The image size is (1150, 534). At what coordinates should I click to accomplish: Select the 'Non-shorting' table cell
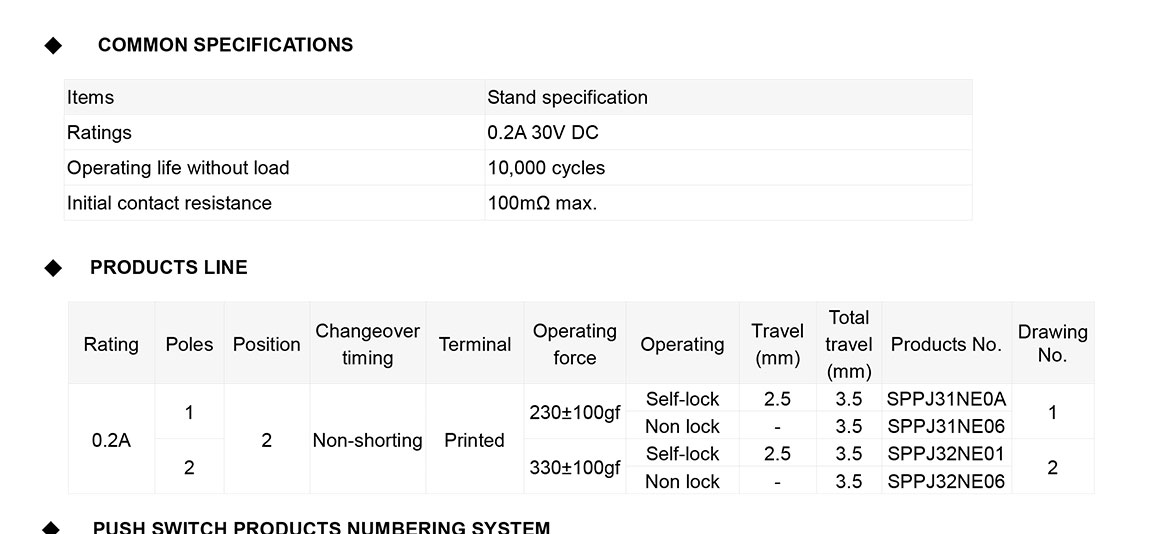[x=367, y=440]
